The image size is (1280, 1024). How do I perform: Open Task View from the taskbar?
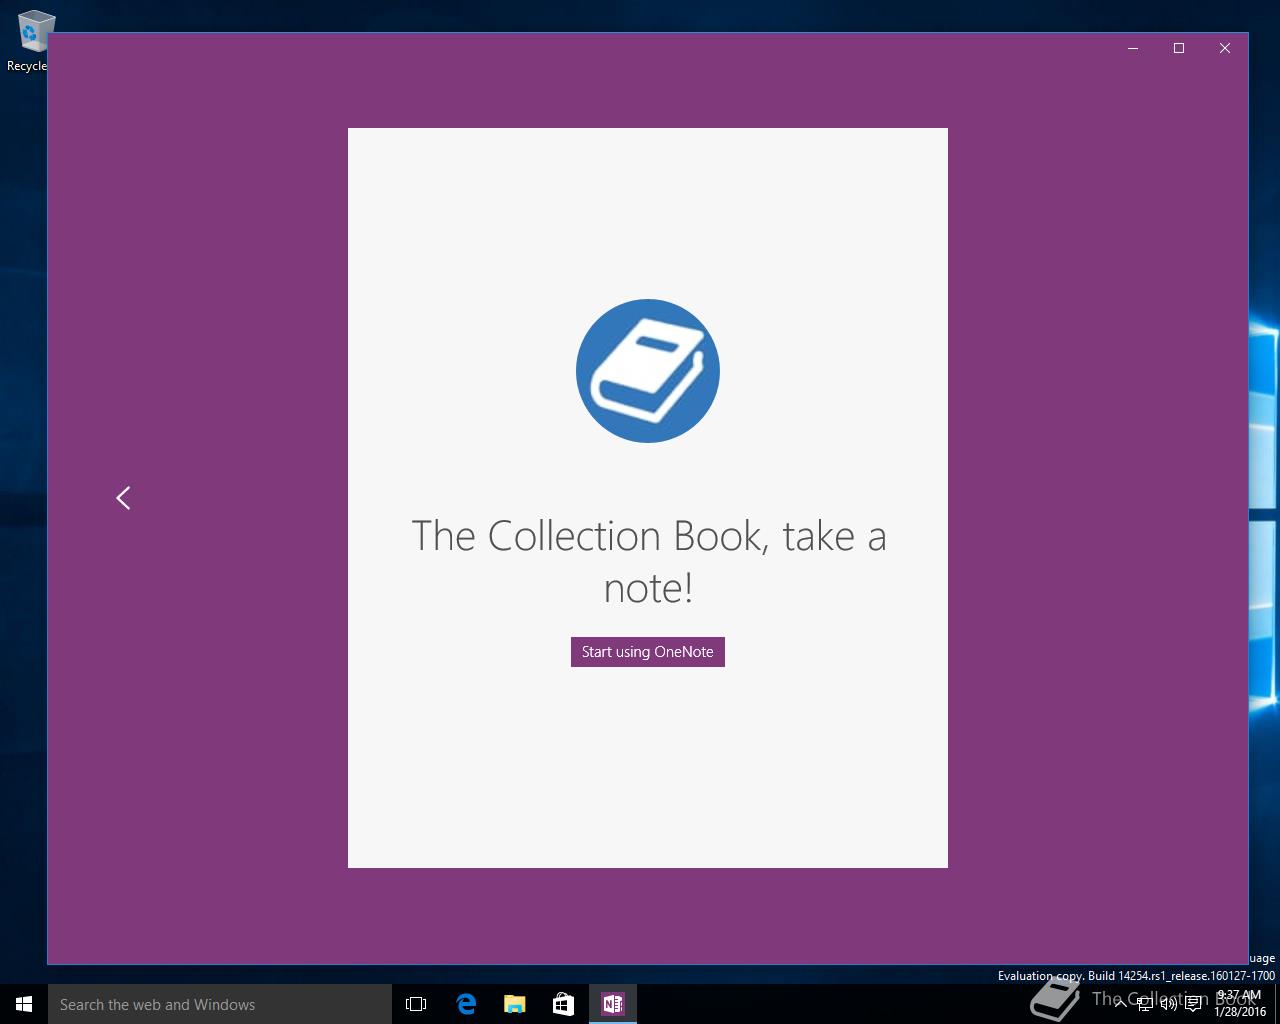tap(416, 1004)
